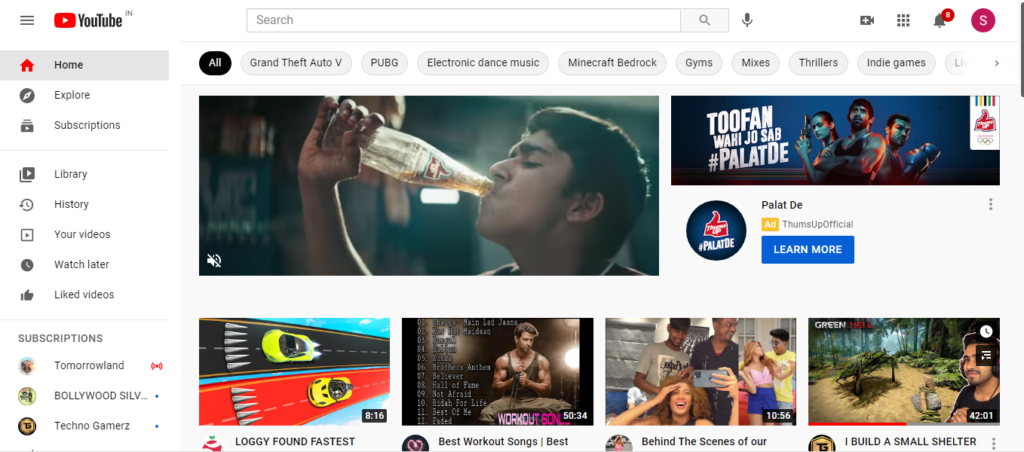Open the hamburger guide menu
The image size is (1024, 452).
tap(27, 20)
